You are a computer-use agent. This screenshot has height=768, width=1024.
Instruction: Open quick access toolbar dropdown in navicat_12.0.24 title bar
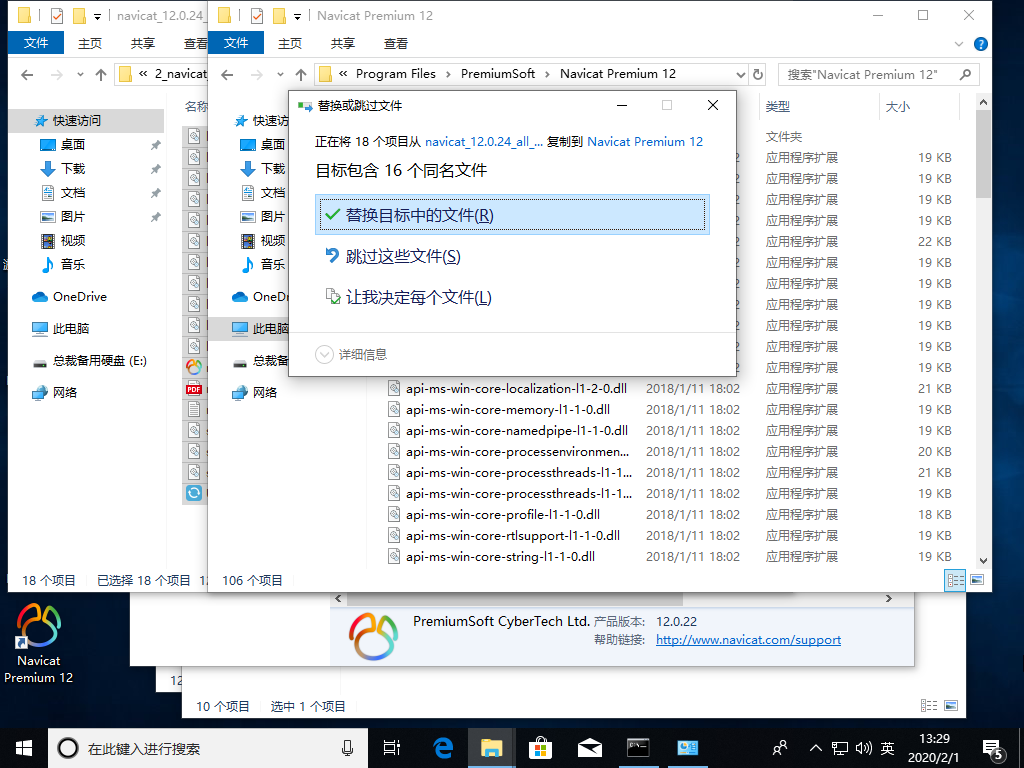click(97, 16)
